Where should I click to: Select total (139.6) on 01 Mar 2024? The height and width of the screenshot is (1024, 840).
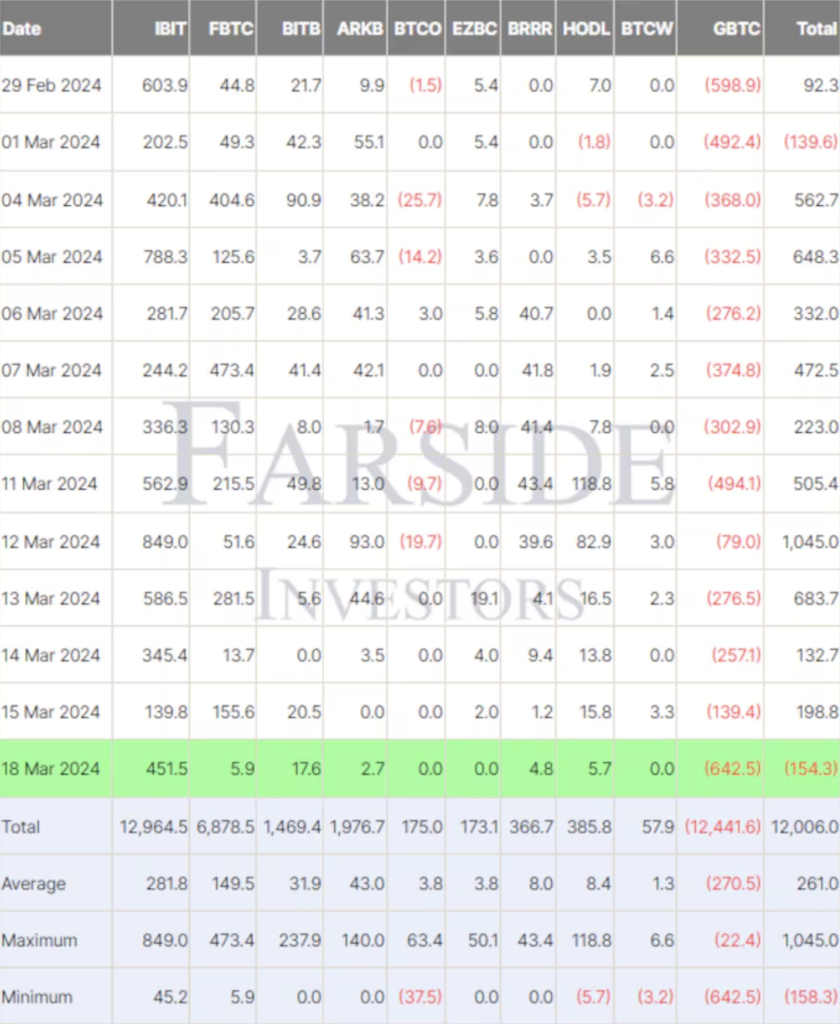[811, 142]
